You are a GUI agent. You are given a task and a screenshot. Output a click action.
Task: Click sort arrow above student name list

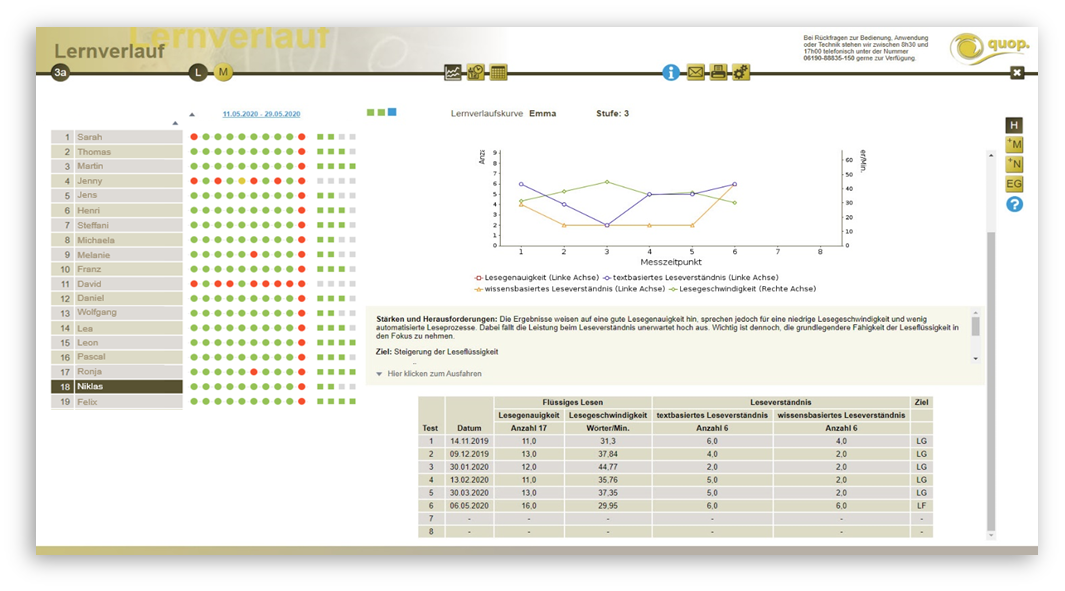175,123
